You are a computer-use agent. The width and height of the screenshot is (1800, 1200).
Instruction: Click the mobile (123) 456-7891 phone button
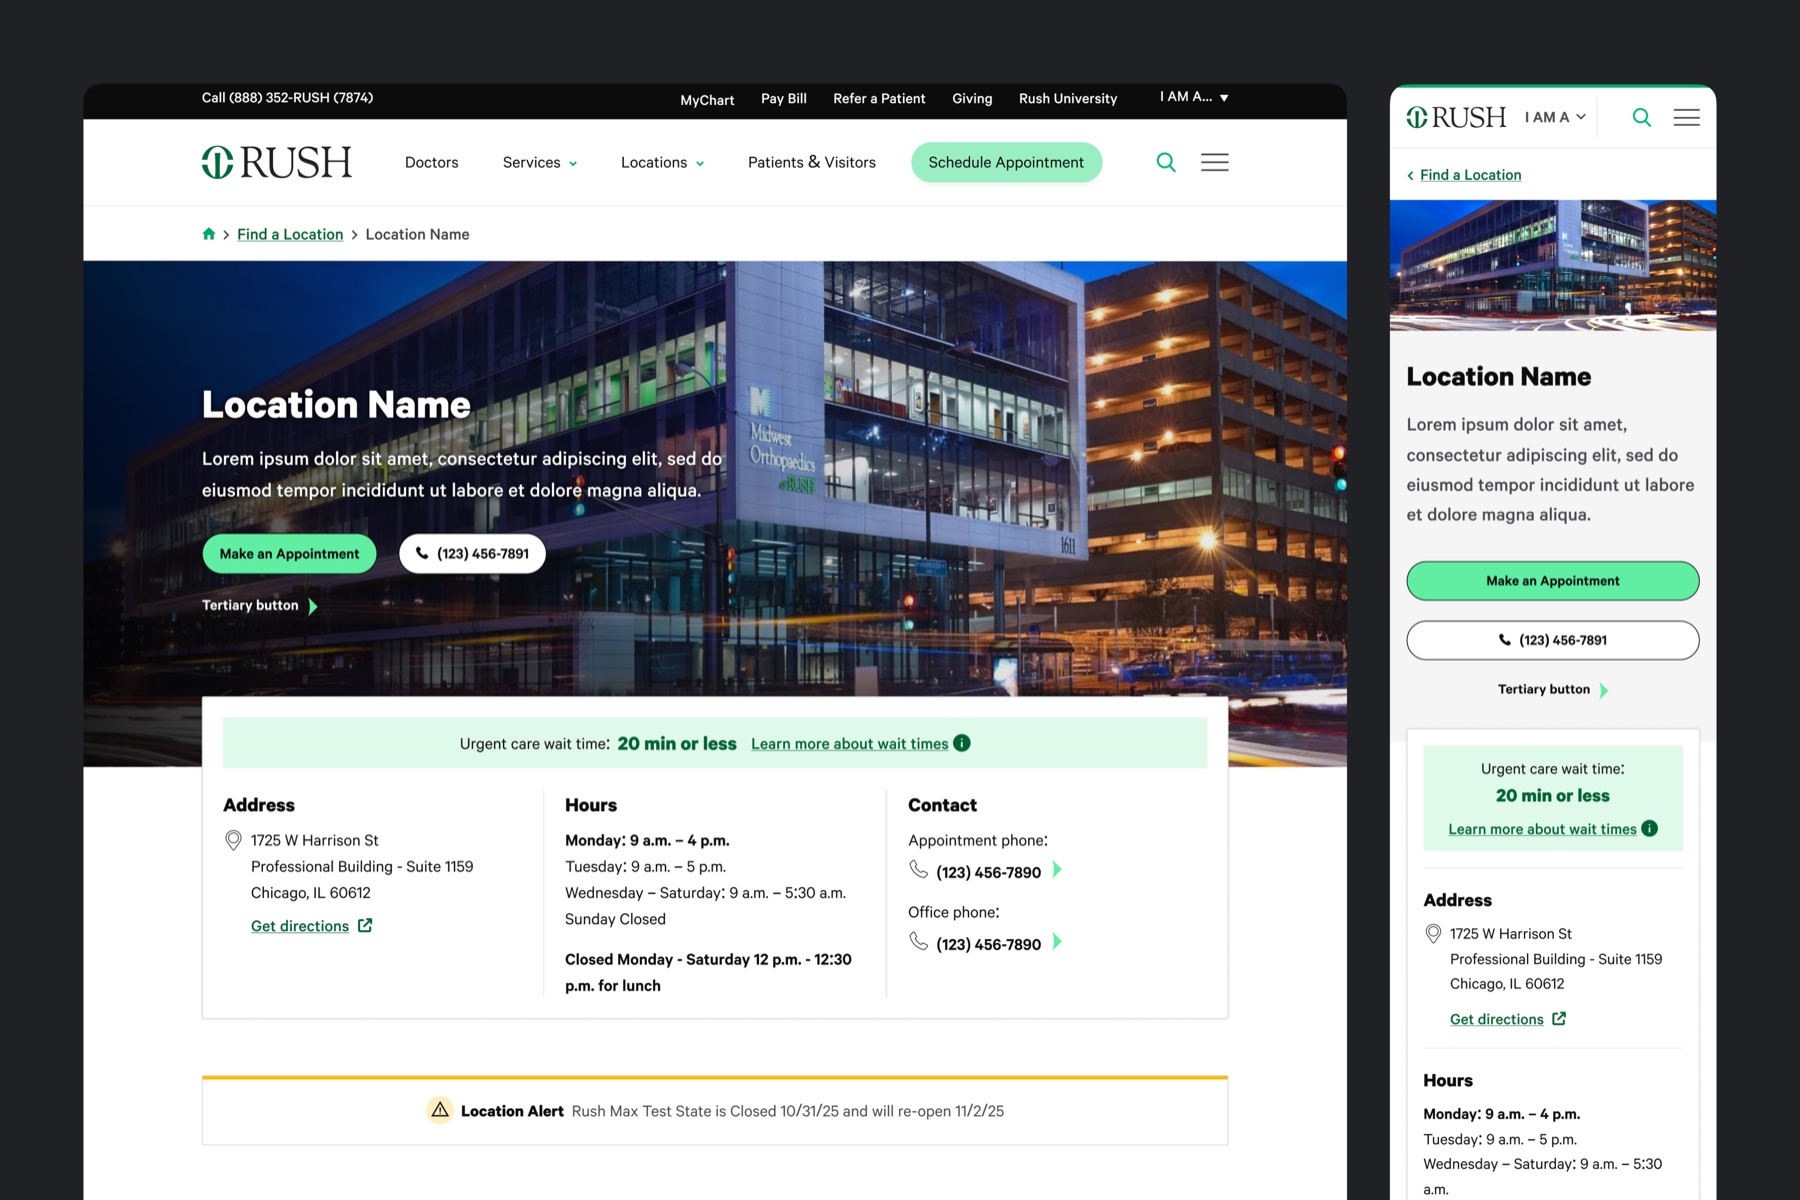pos(1552,640)
